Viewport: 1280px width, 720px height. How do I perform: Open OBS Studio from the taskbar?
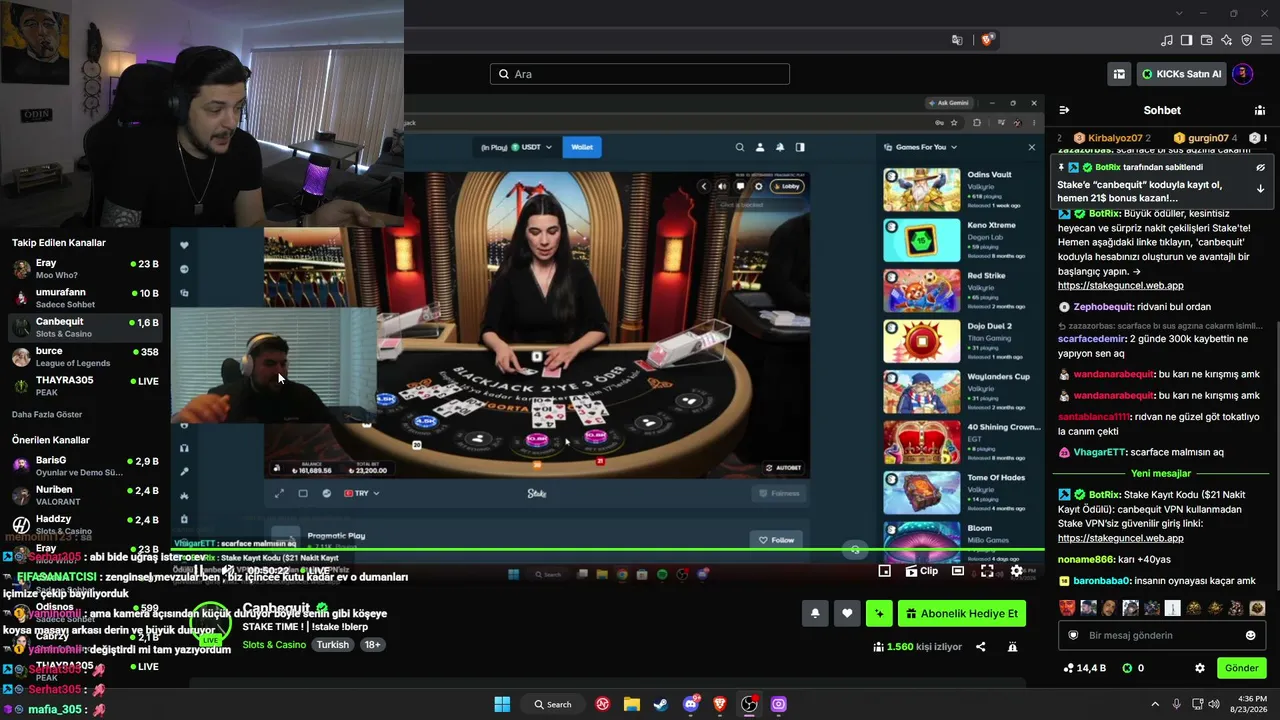pyautogui.click(x=749, y=704)
